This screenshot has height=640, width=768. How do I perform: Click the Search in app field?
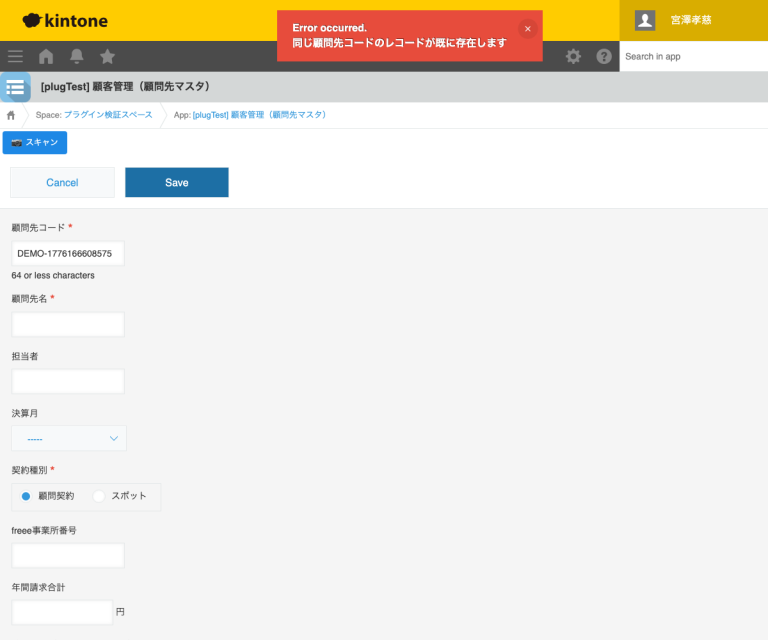coord(693,56)
